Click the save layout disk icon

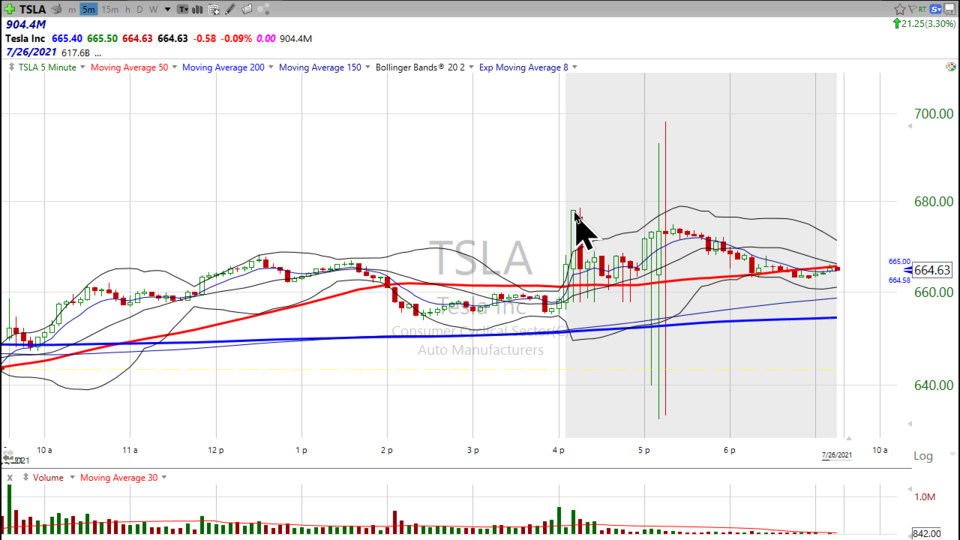tap(950, 9)
